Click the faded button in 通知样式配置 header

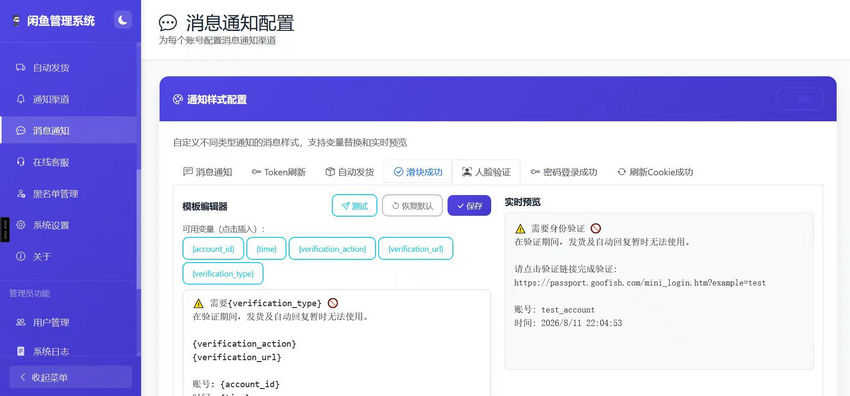click(800, 99)
